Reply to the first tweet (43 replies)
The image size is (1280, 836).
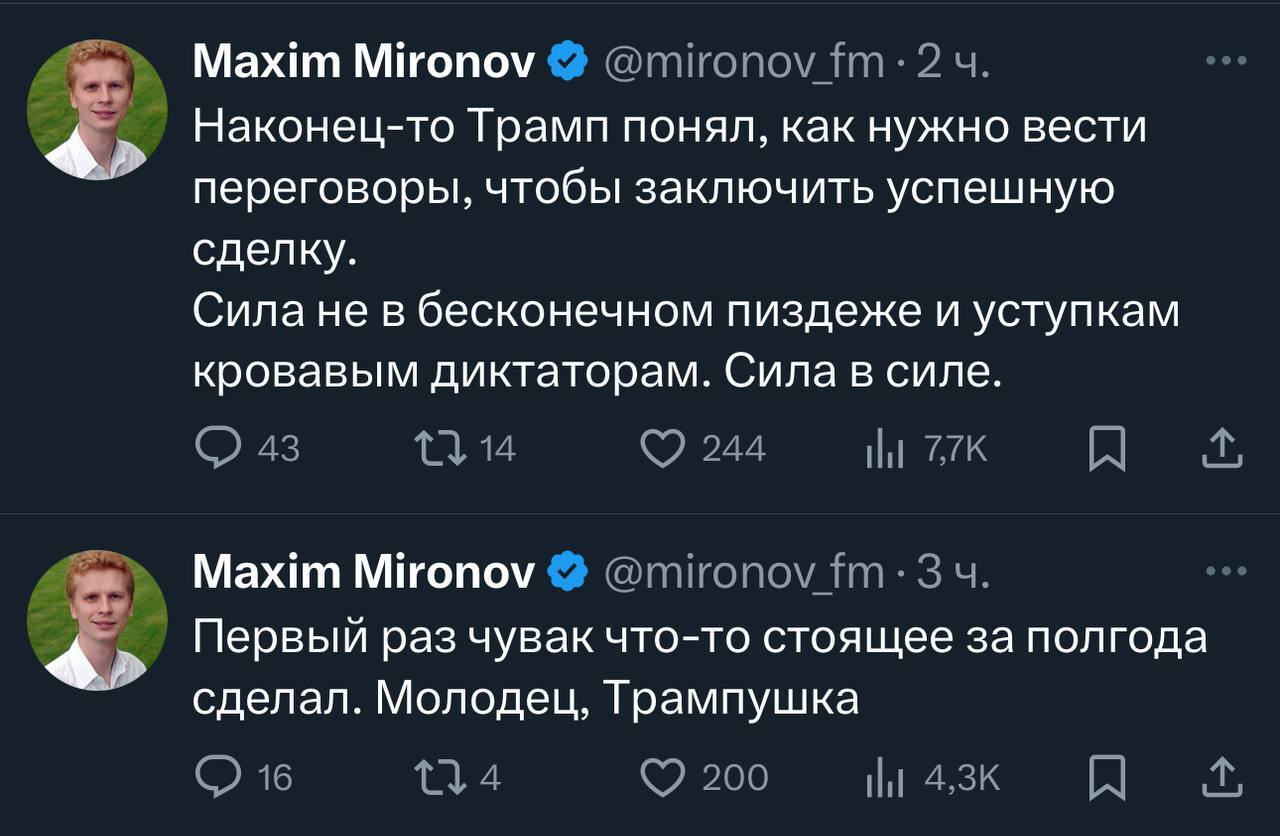click(x=213, y=450)
